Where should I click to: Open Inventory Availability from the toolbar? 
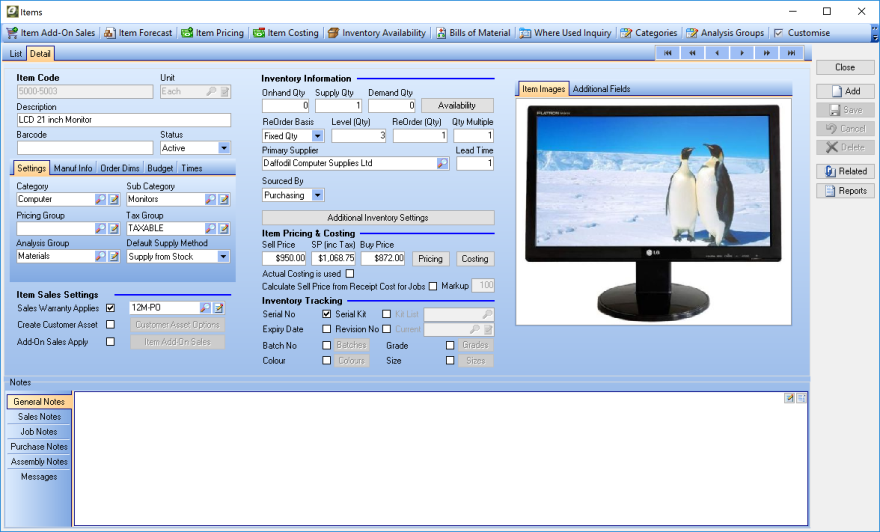click(x=377, y=33)
